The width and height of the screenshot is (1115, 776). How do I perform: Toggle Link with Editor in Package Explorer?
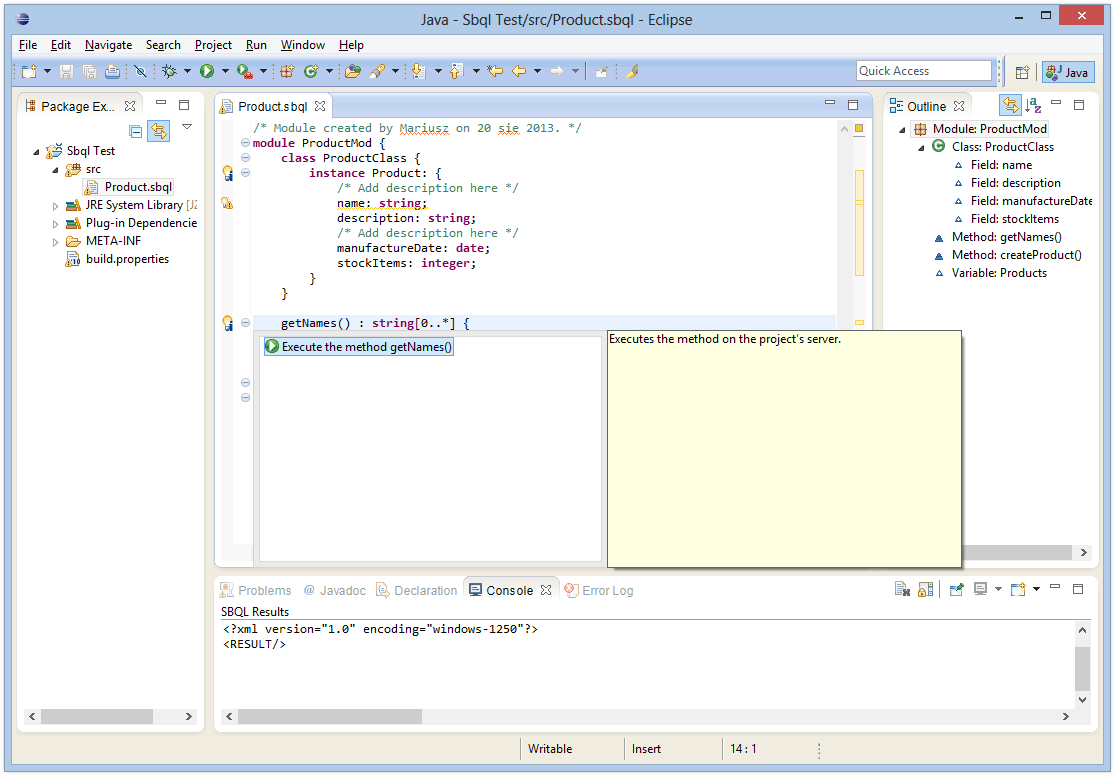click(x=159, y=131)
